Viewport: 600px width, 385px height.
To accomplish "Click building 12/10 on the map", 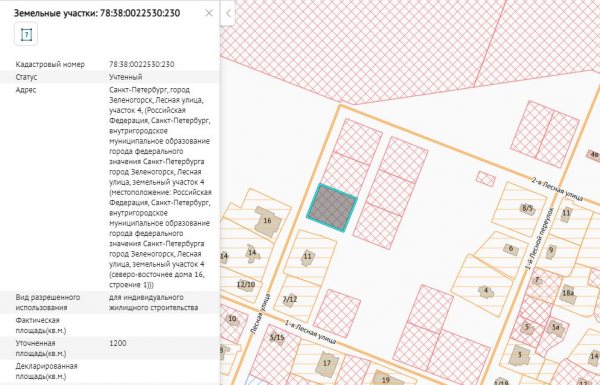I will click(246, 284).
